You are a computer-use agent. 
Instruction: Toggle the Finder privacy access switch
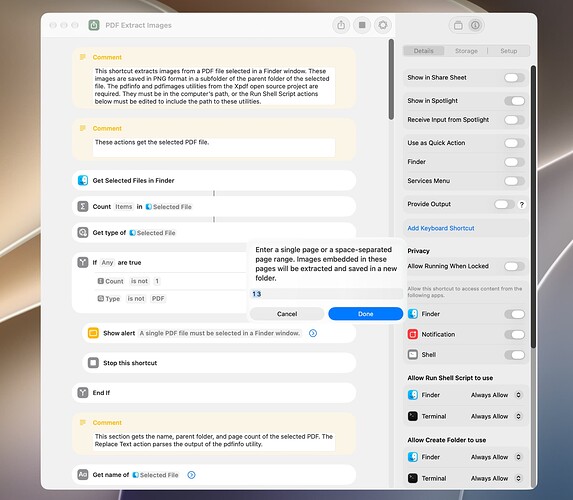tap(514, 314)
